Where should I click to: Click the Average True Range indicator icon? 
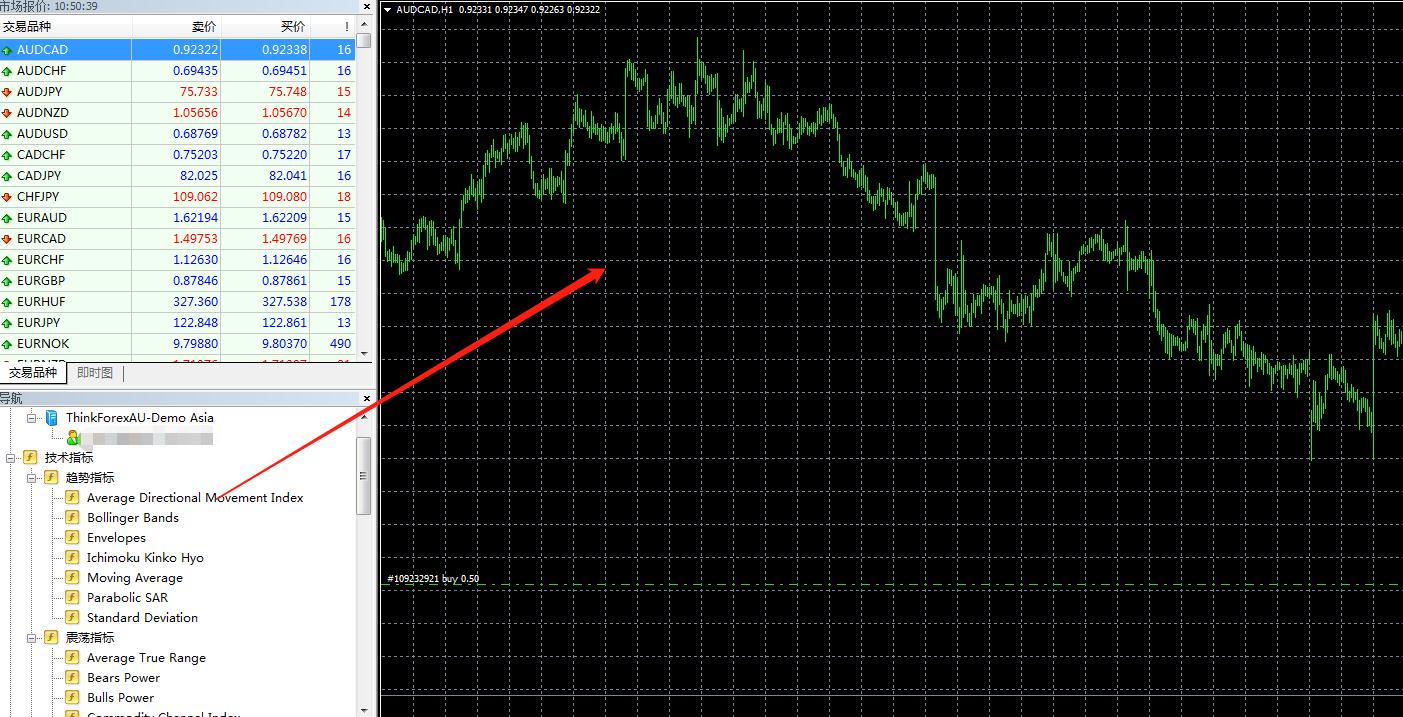pyautogui.click(x=72, y=657)
